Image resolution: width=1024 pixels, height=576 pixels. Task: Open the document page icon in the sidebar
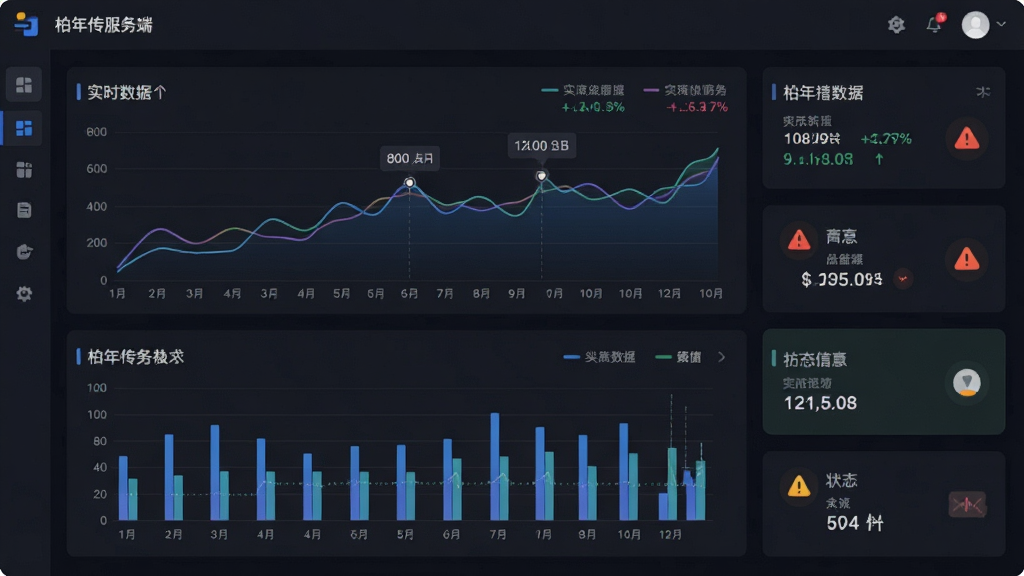pyautogui.click(x=24, y=210)
